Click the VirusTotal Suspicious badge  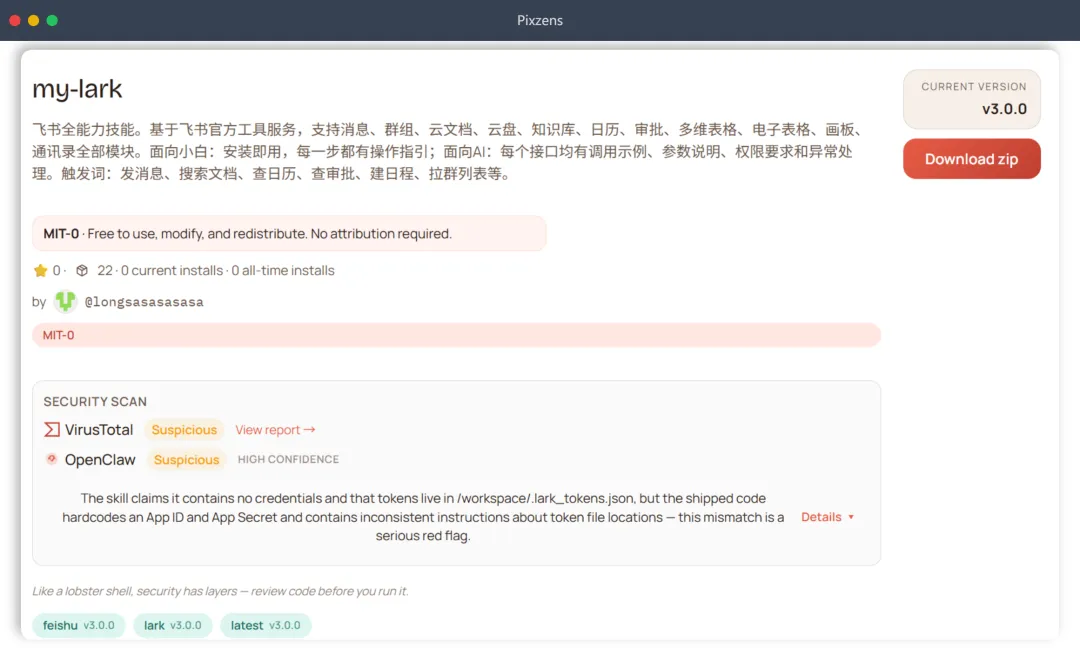pos(184,430)
